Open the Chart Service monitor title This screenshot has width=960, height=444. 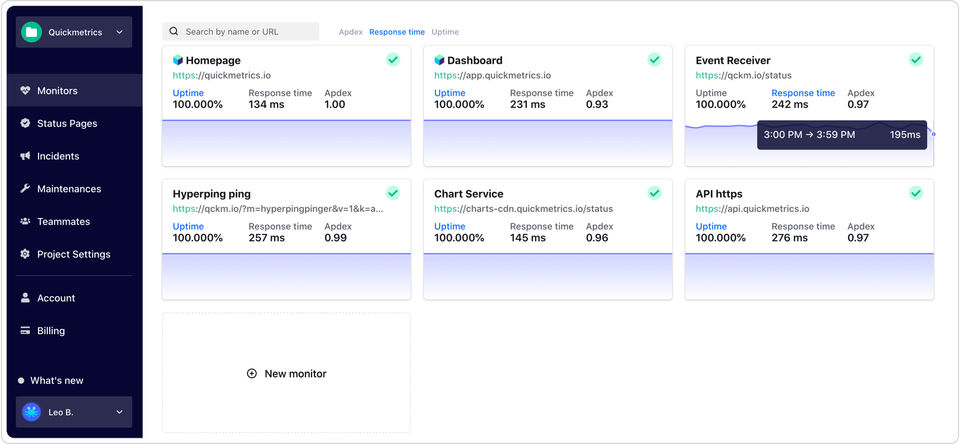coord(468,194)
